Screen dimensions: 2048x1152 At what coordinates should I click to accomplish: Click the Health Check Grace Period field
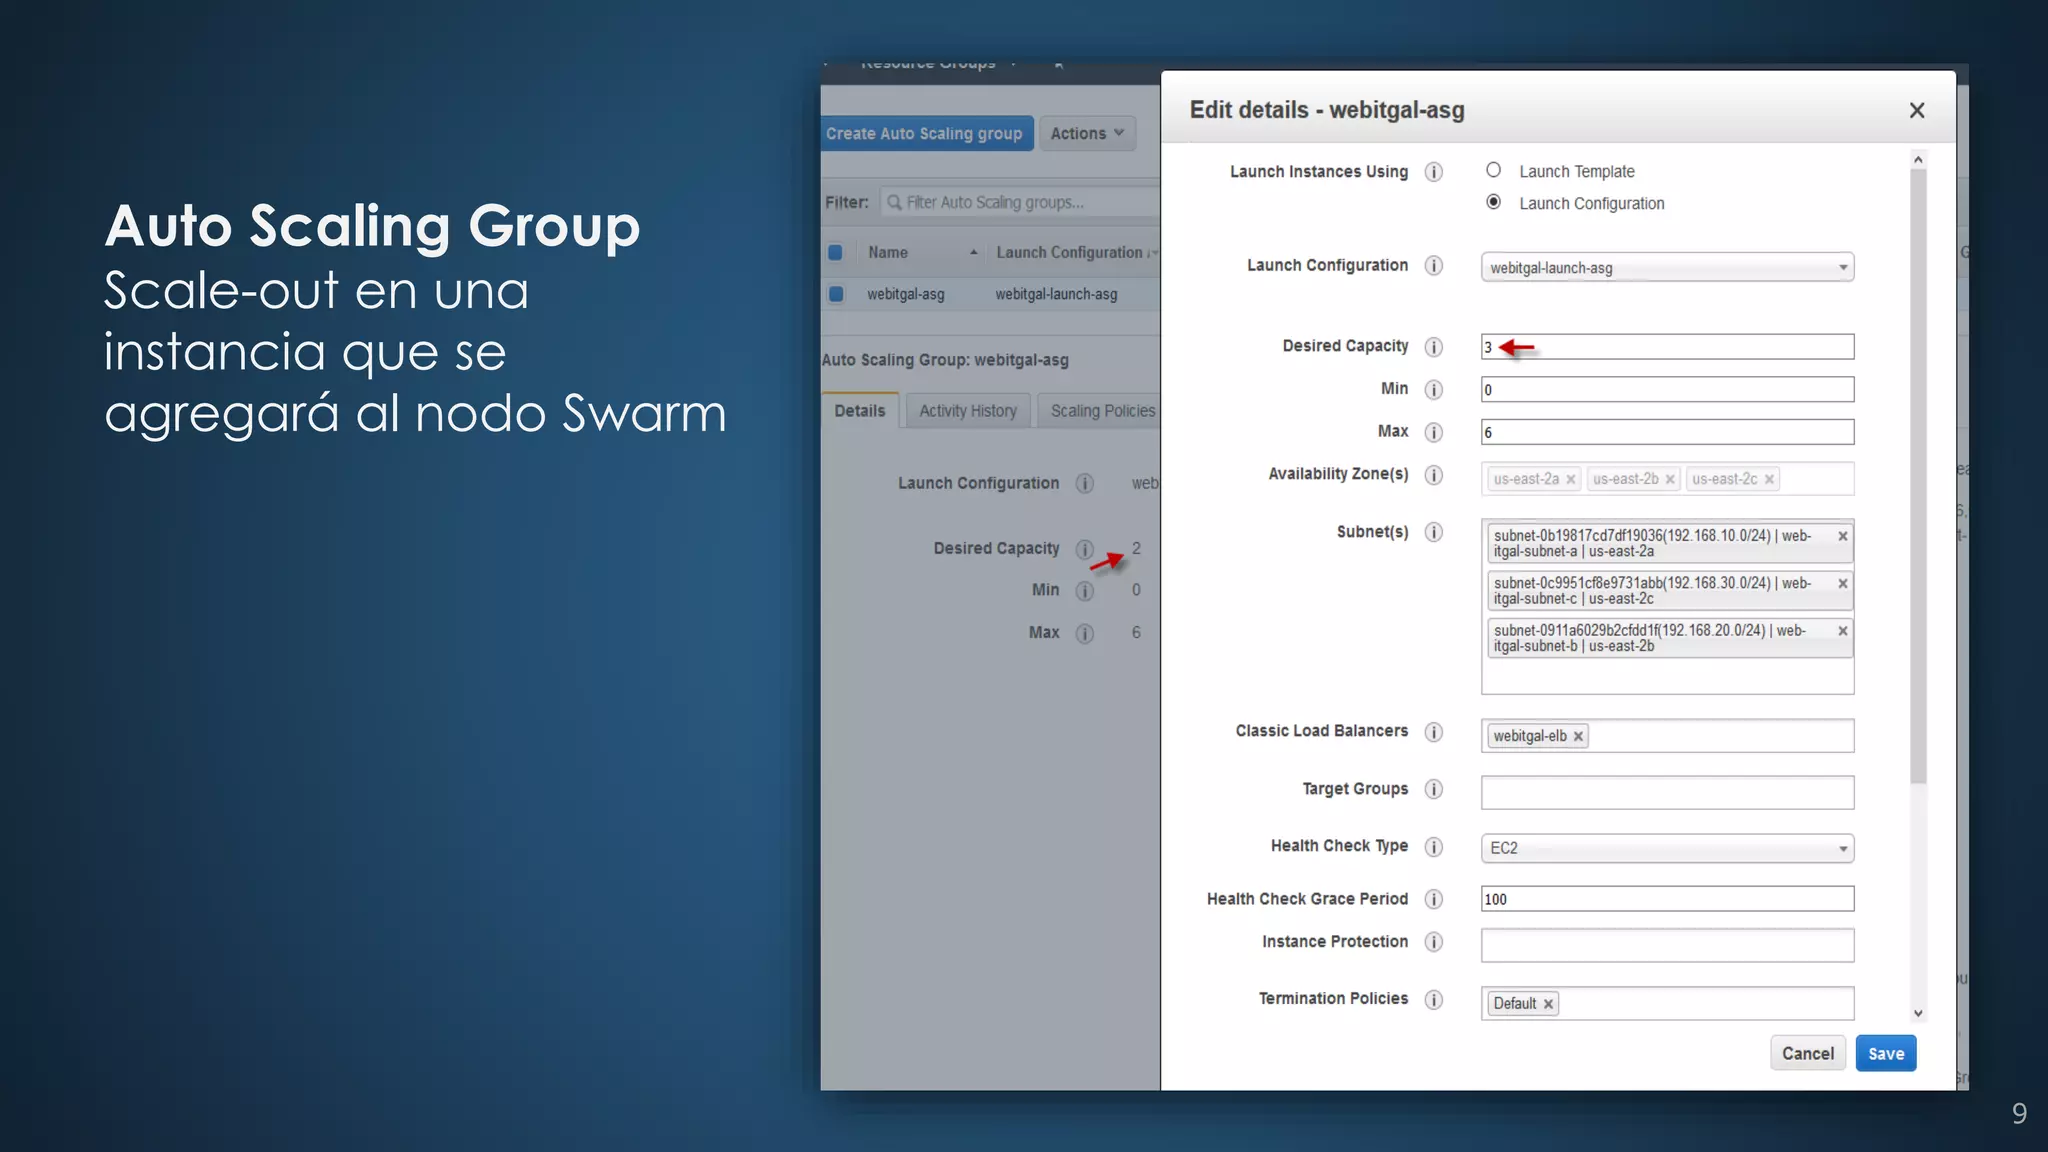(x=1667, y=899)
